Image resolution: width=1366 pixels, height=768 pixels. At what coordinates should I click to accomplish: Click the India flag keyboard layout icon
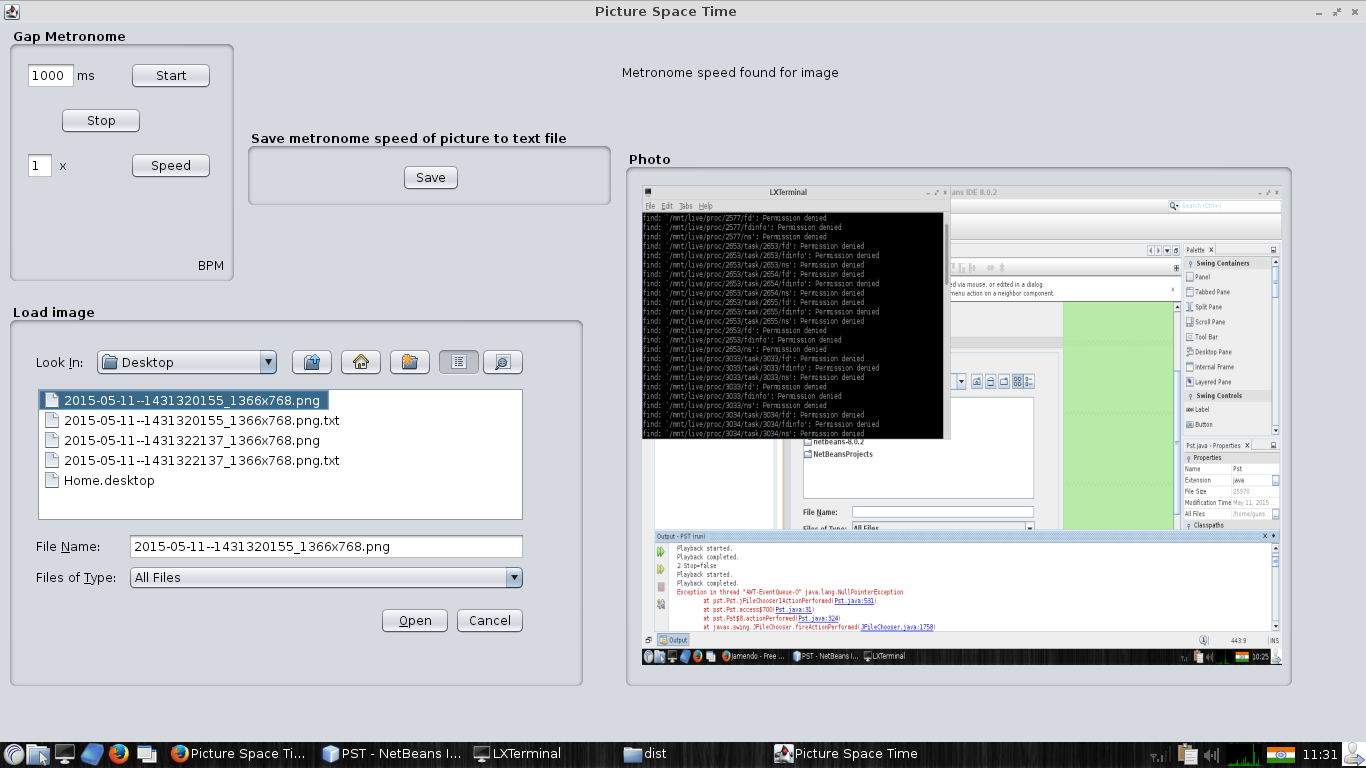tap(1280, 754)
